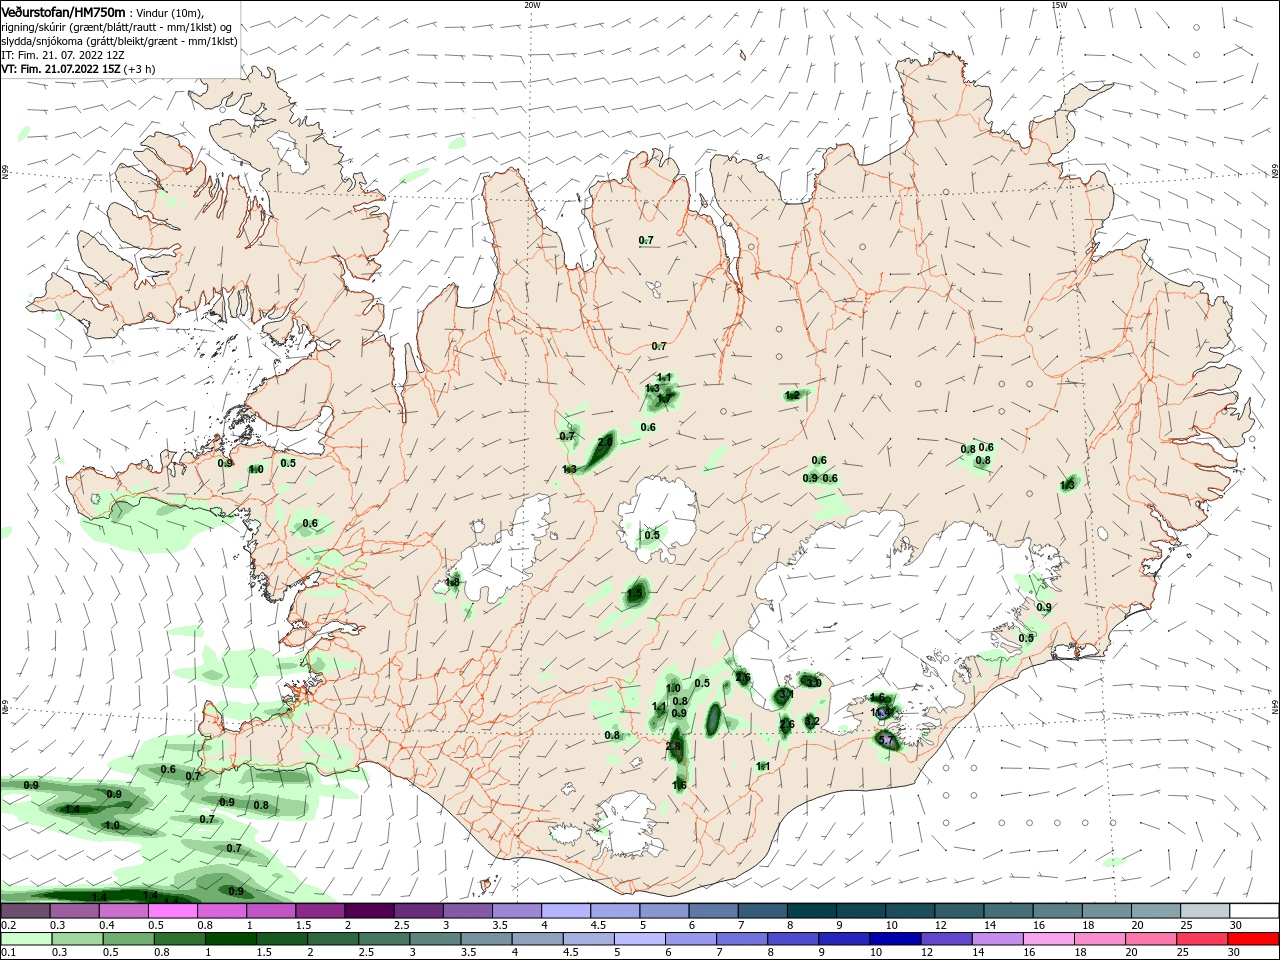Image resolution: width=1280 pixels, height=960 pixels.
Task: Click the 15W longitude label
Action: pyautogui.click(x=1059, y=5)
